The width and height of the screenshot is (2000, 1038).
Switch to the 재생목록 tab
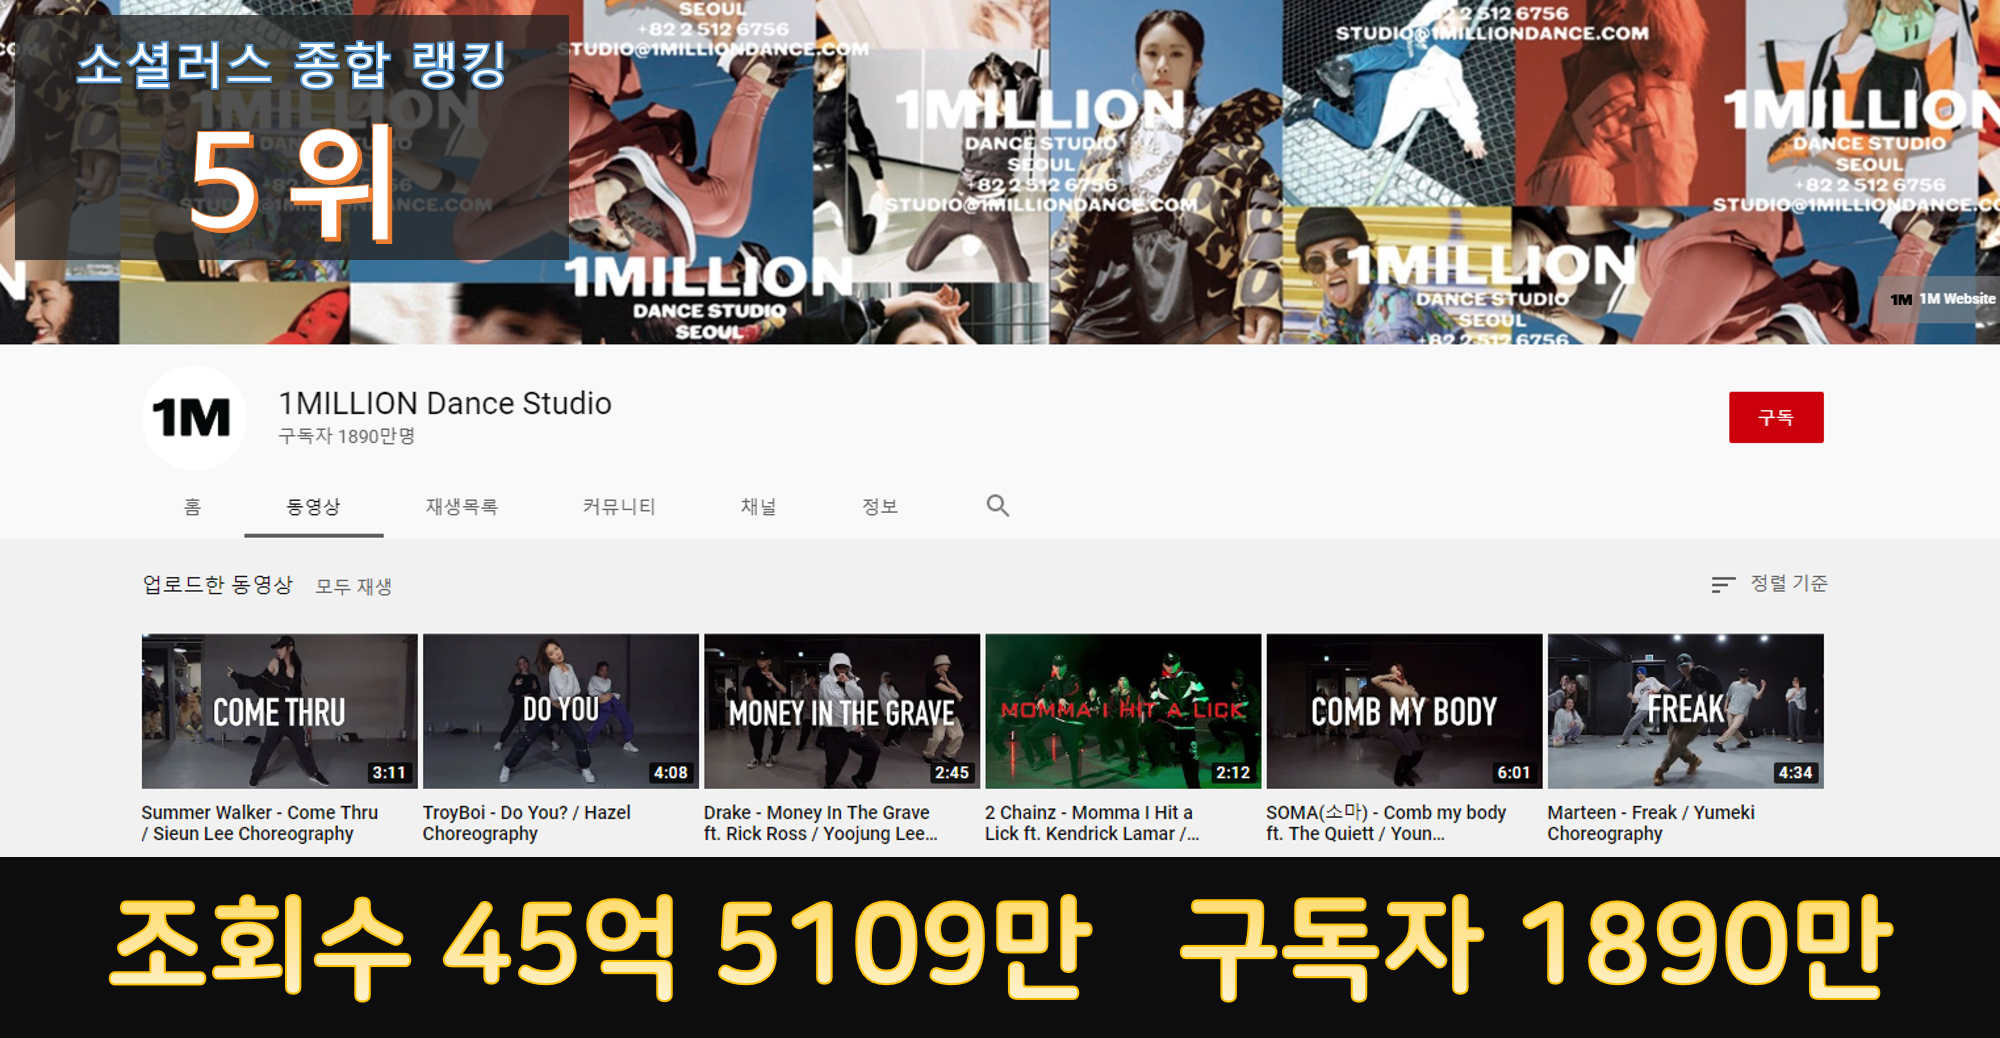click(462, 507)
